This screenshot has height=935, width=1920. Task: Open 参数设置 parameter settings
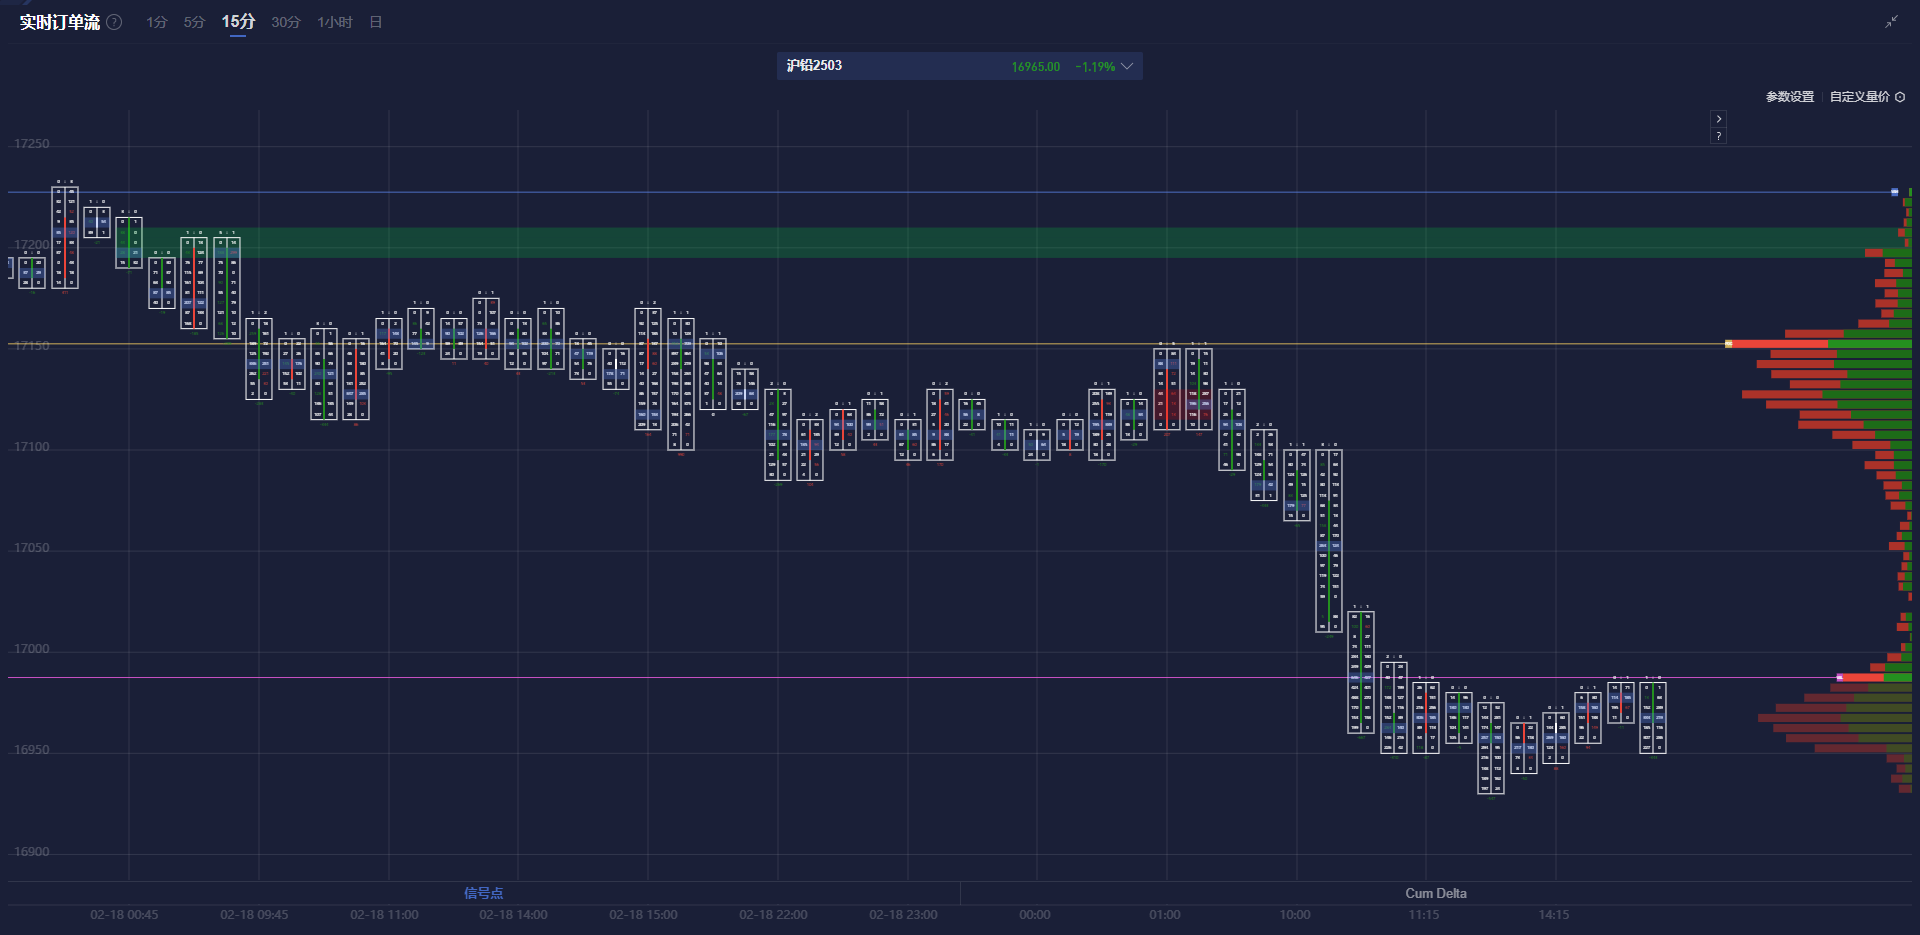click(x=1789, y=97)
